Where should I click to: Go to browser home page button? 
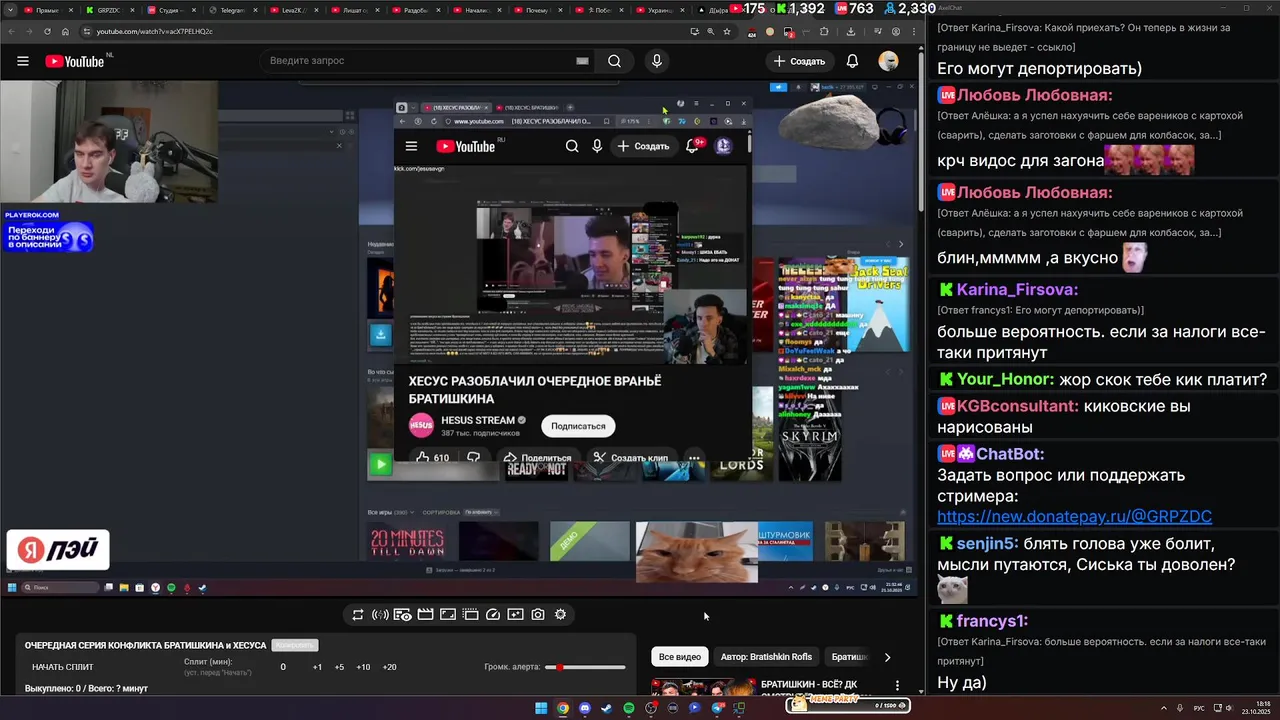66,31
